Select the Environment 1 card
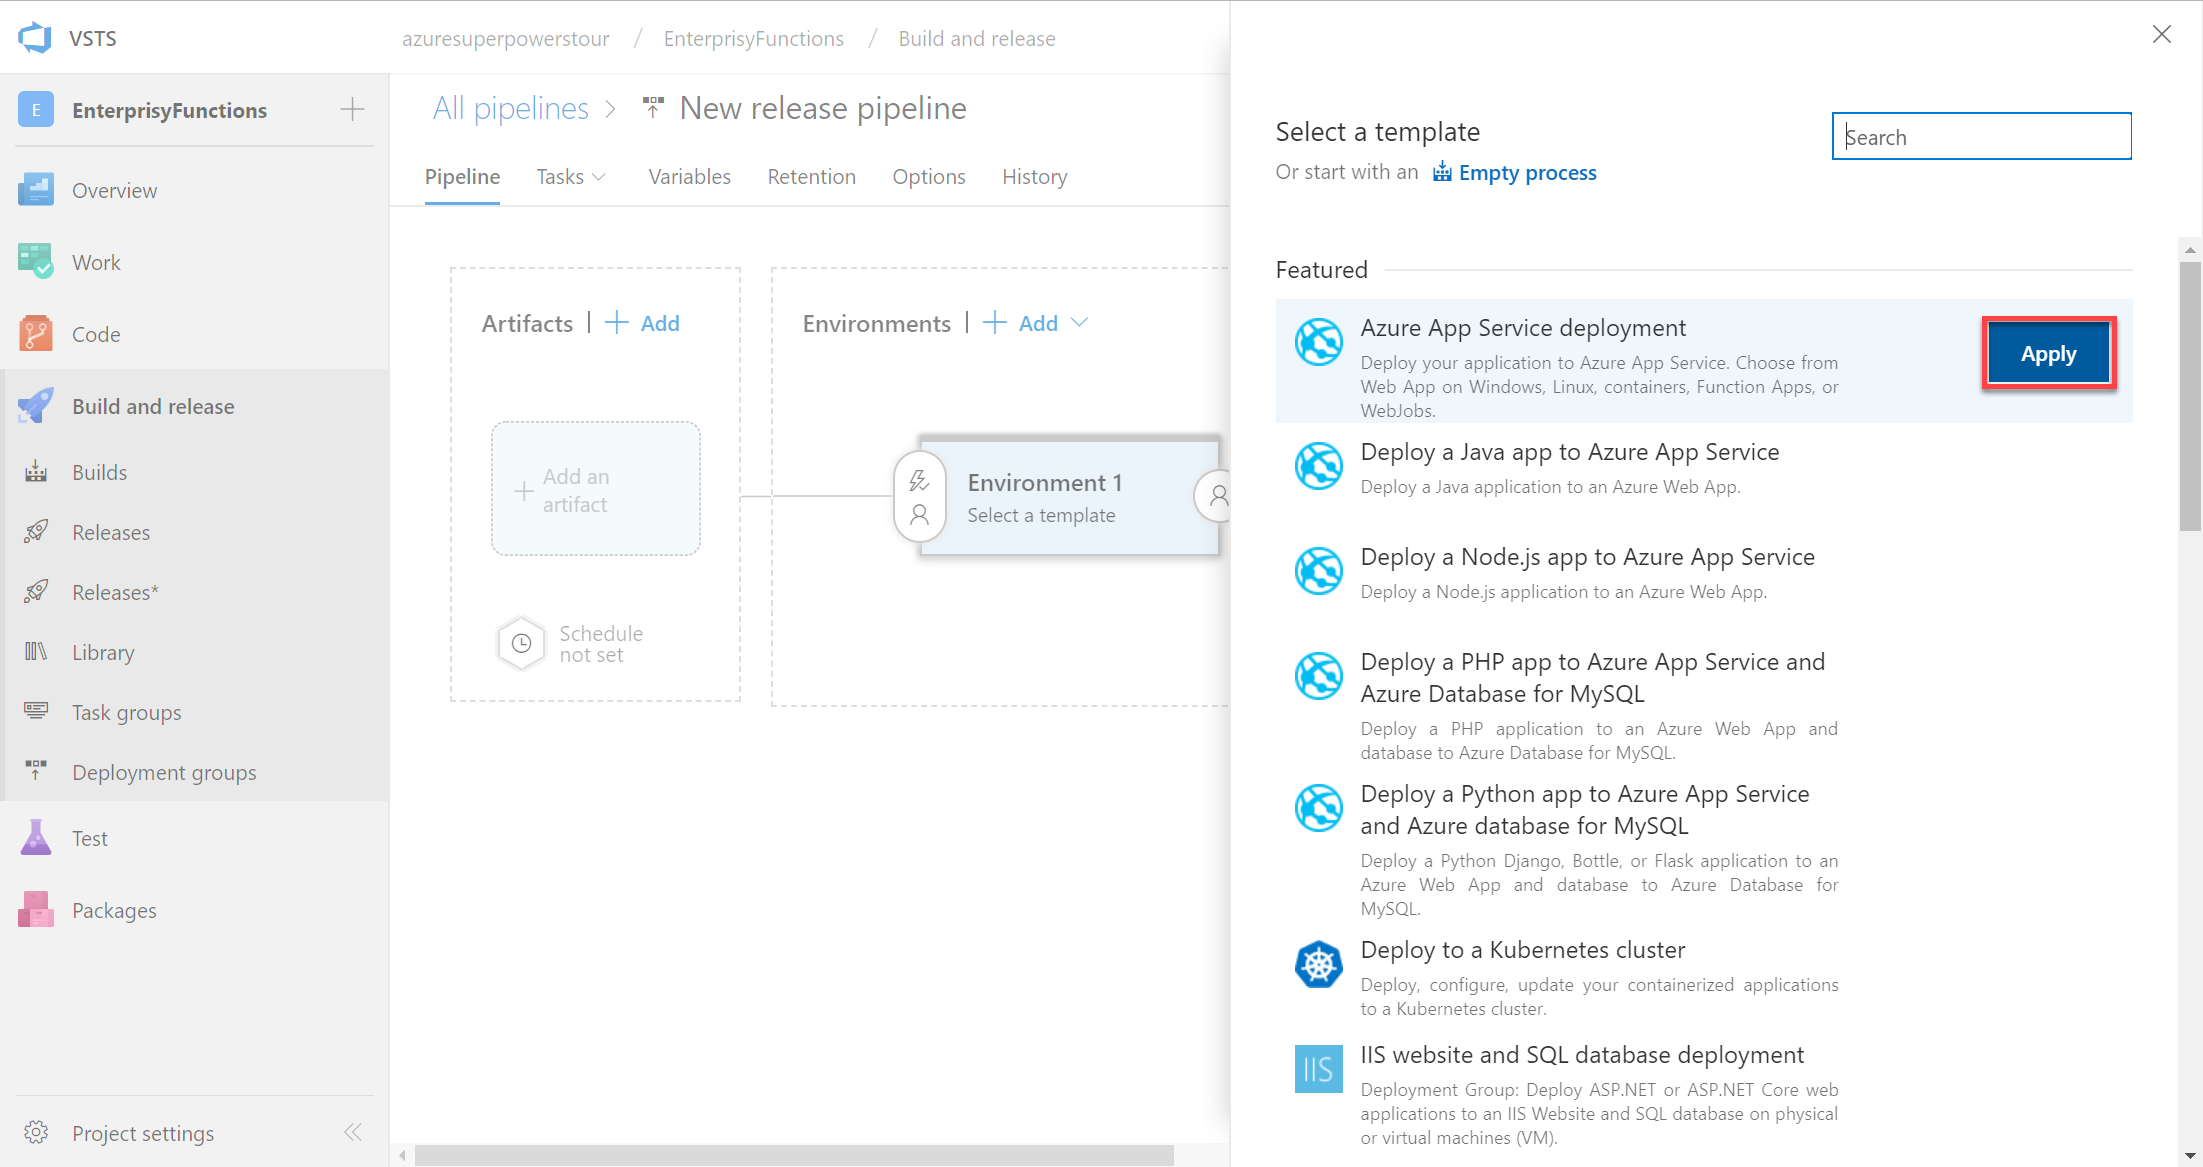The width and height of the screenshot is (2203, 1167). coord(1069,497)
